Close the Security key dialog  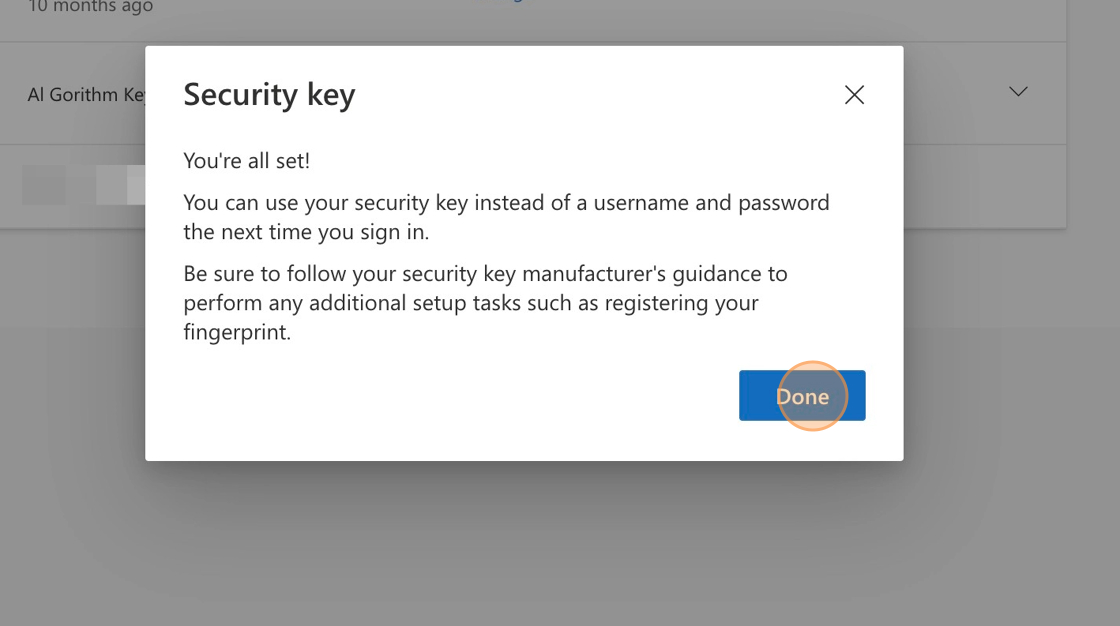(854, 95)
